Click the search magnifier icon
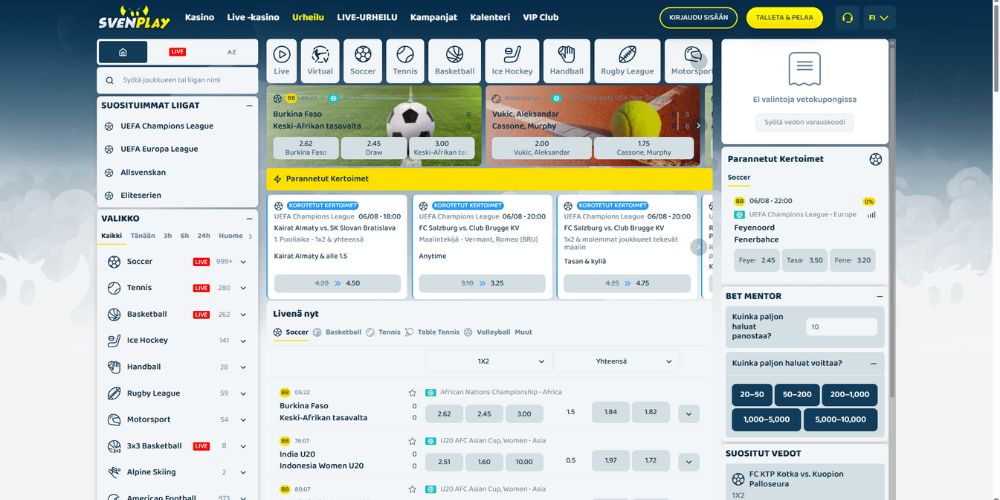 pos(110,80)
